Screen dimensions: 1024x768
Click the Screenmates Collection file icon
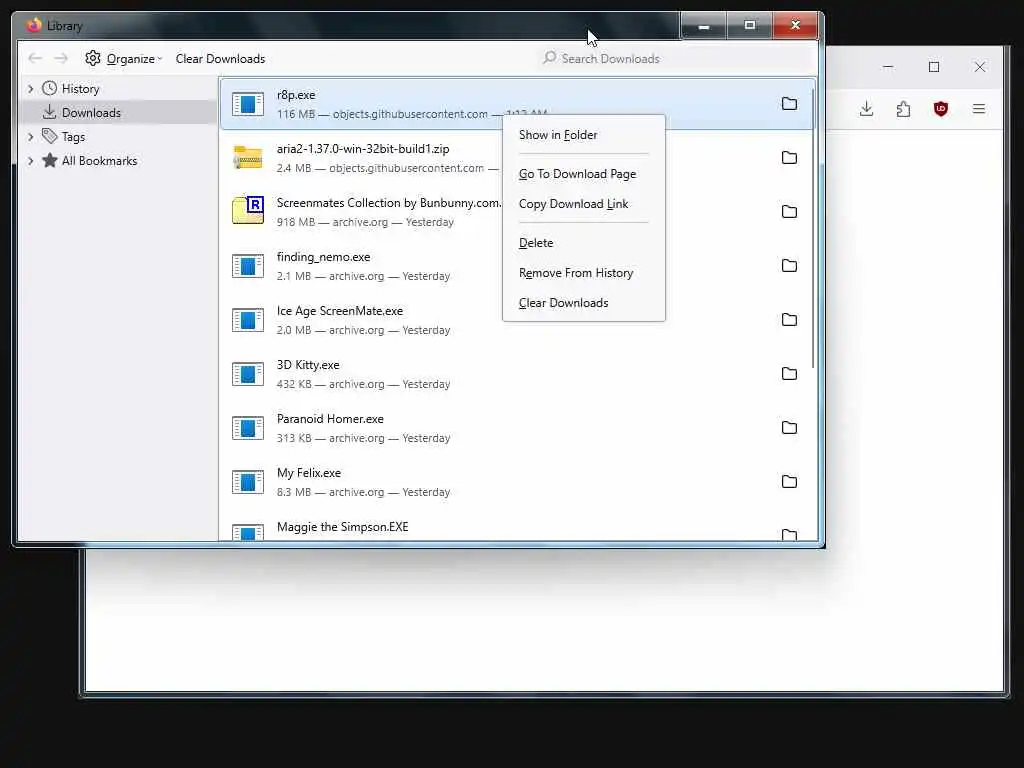click(x=248, y=210)
